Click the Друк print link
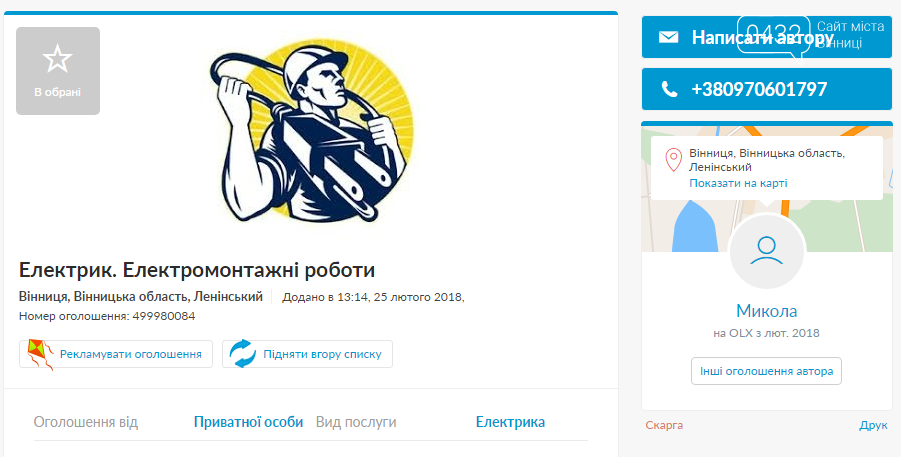The width and height of the screenshot is (901, 457). click(873, 426)
